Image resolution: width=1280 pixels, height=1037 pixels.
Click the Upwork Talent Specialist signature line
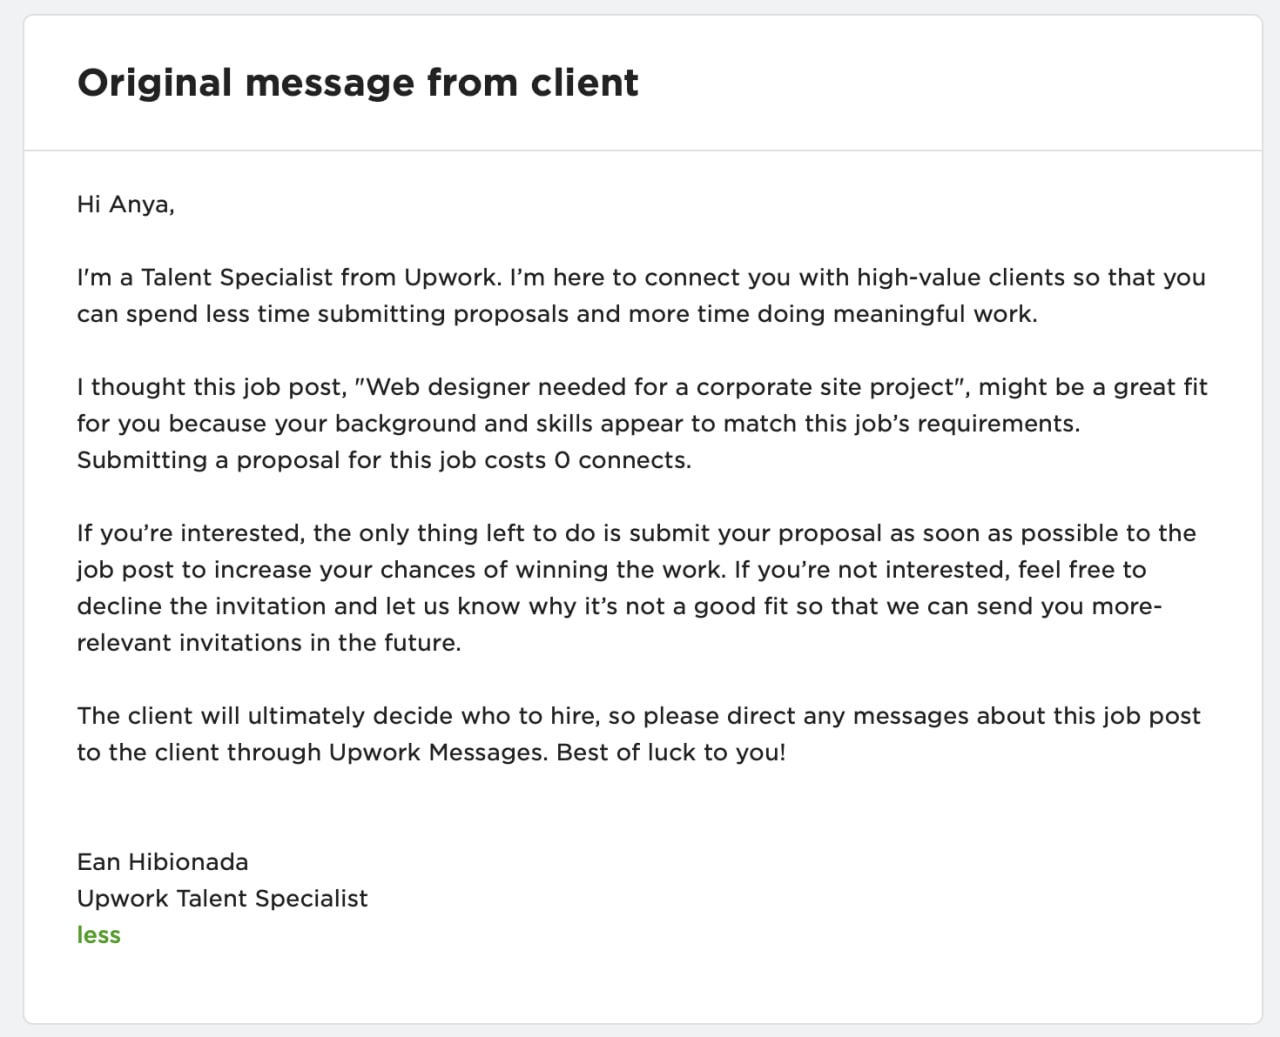(222, 899)
